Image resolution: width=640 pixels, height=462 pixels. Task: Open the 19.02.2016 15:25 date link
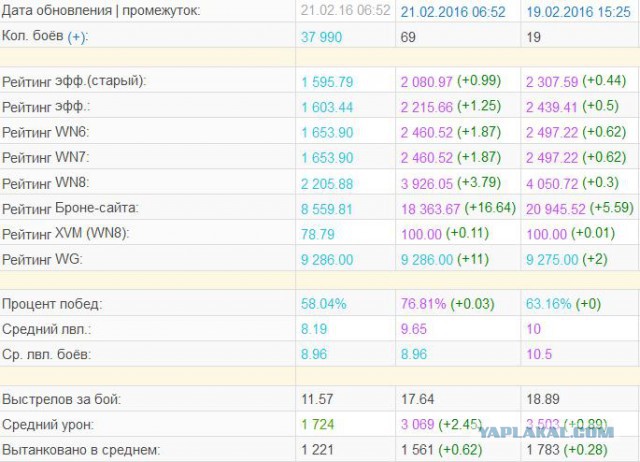578,12
